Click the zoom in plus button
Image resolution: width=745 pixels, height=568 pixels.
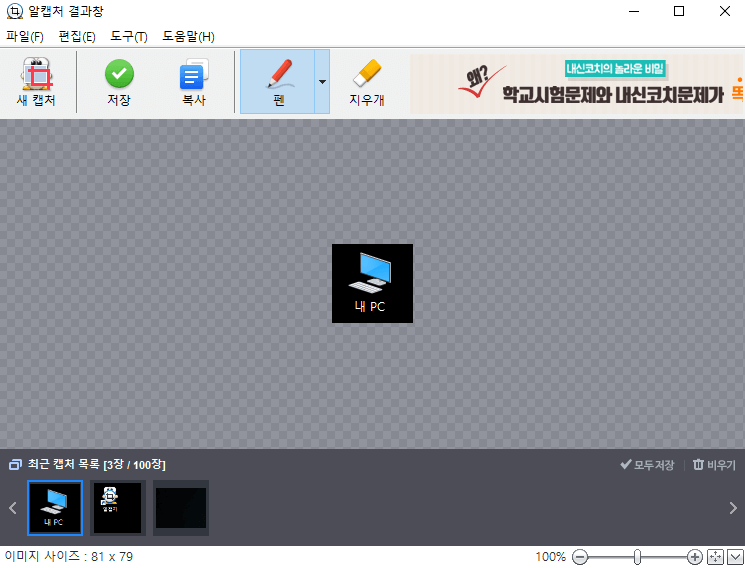695,557
